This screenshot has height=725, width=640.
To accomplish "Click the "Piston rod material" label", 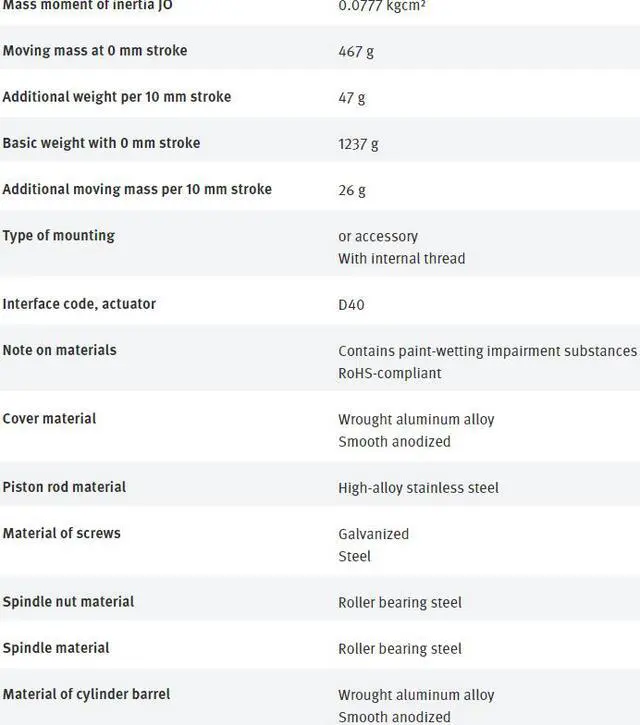I will click(64, 487).
